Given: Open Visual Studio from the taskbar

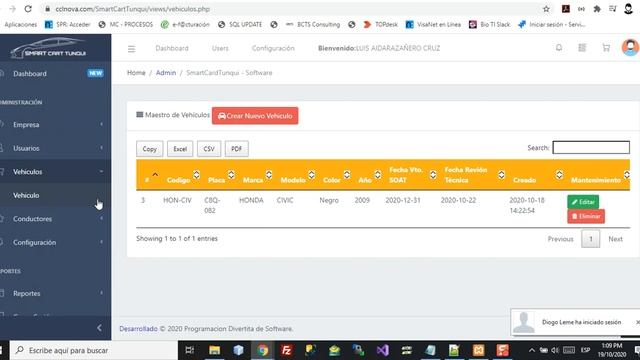Looking at the screenshot, I should [x=382, y=350].
